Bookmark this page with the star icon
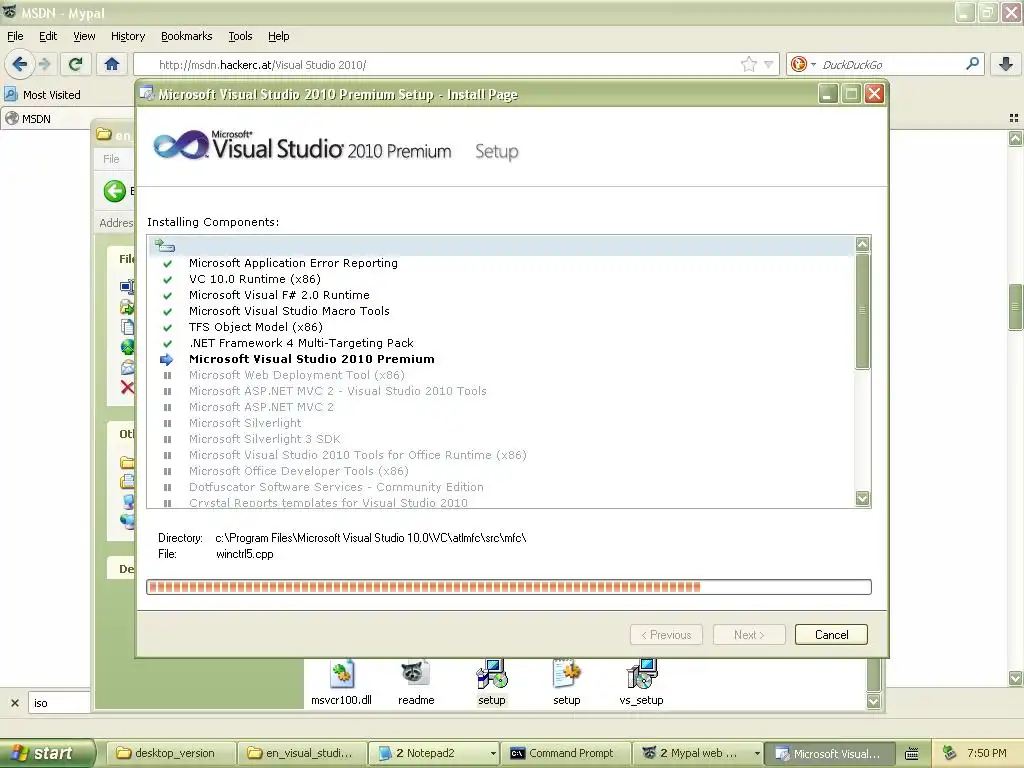Image resolution: width=1024 pixels, height=768 pixels. [x=748, y=64]
